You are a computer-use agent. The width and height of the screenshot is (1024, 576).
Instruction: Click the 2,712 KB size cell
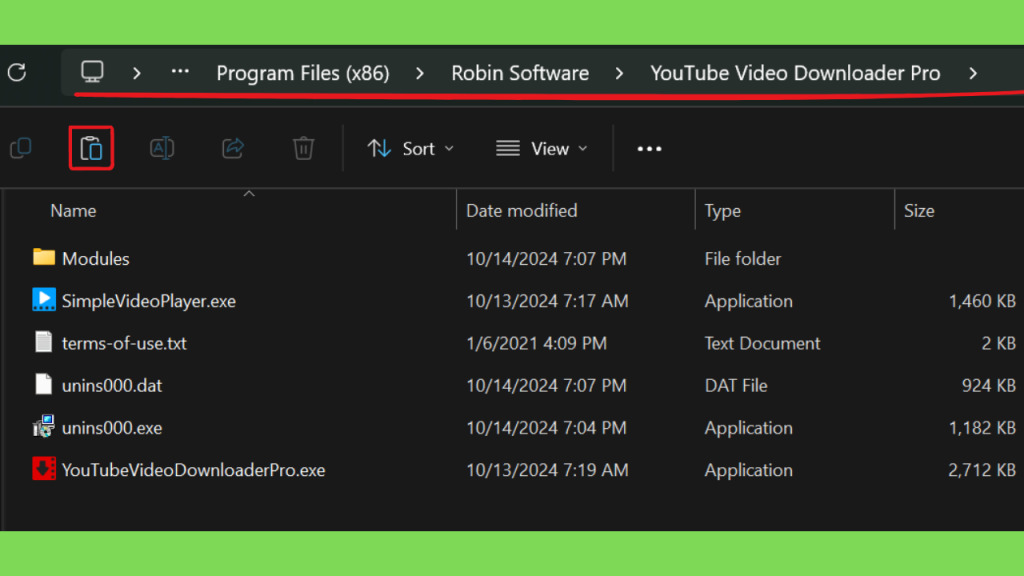982,470
